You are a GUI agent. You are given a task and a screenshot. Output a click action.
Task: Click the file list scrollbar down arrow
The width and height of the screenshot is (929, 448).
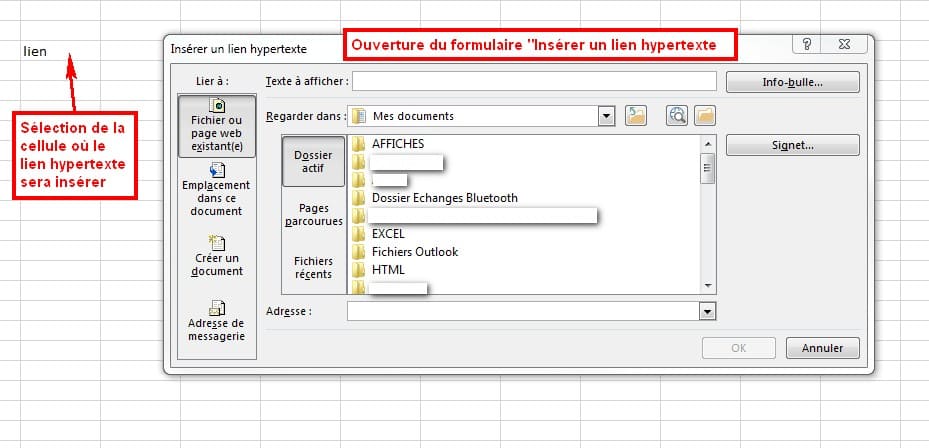708,286
